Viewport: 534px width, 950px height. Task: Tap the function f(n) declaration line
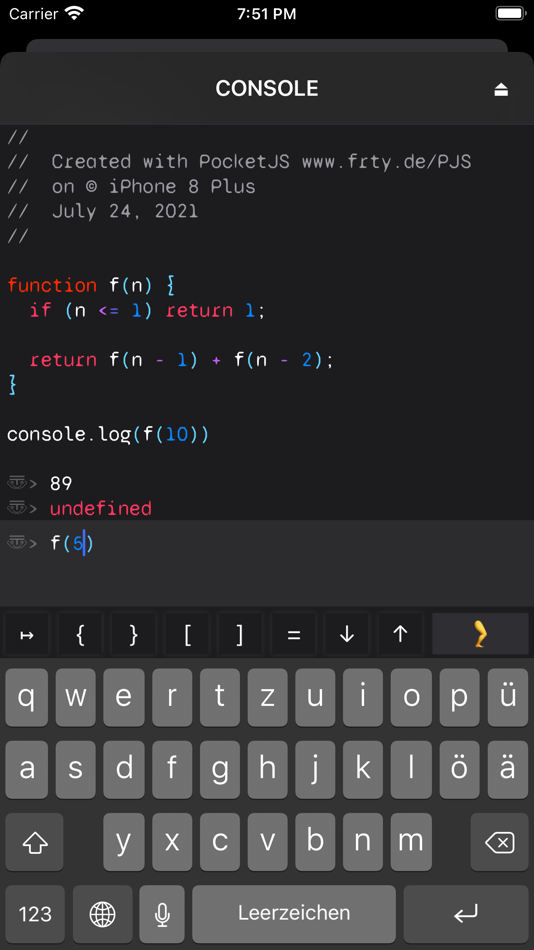(x=91, y=285)
